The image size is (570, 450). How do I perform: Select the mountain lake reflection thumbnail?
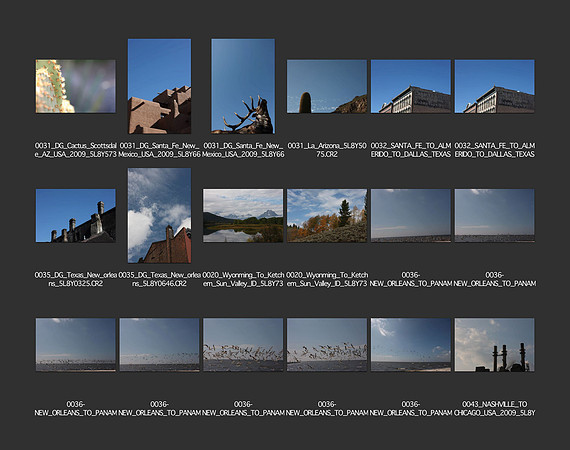tap(243, 216)
